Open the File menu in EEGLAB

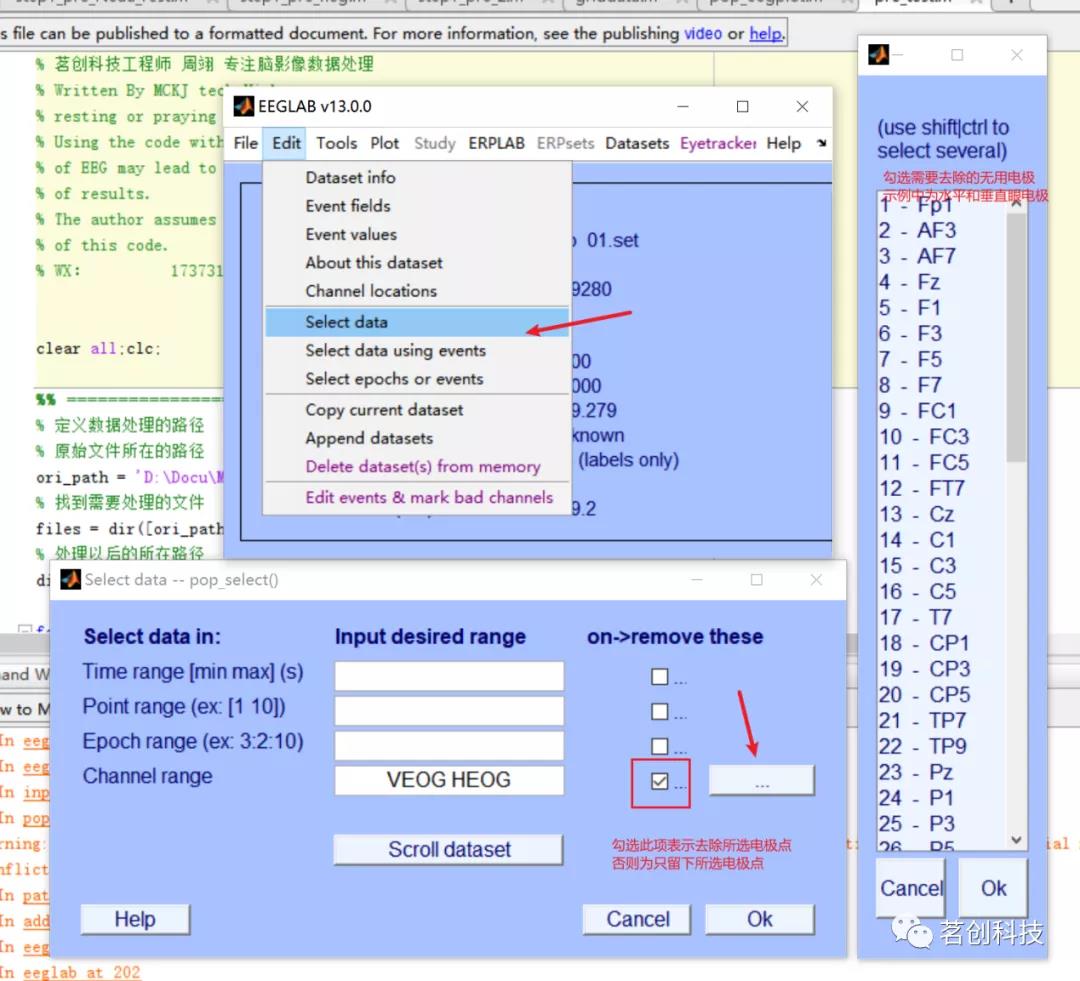point(245,143)
